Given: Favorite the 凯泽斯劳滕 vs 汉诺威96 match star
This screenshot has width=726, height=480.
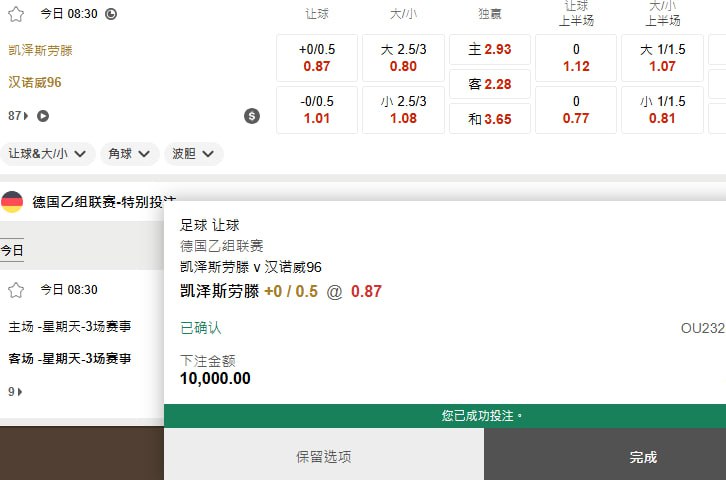Looking at the screenshot, I should point(15,14).
